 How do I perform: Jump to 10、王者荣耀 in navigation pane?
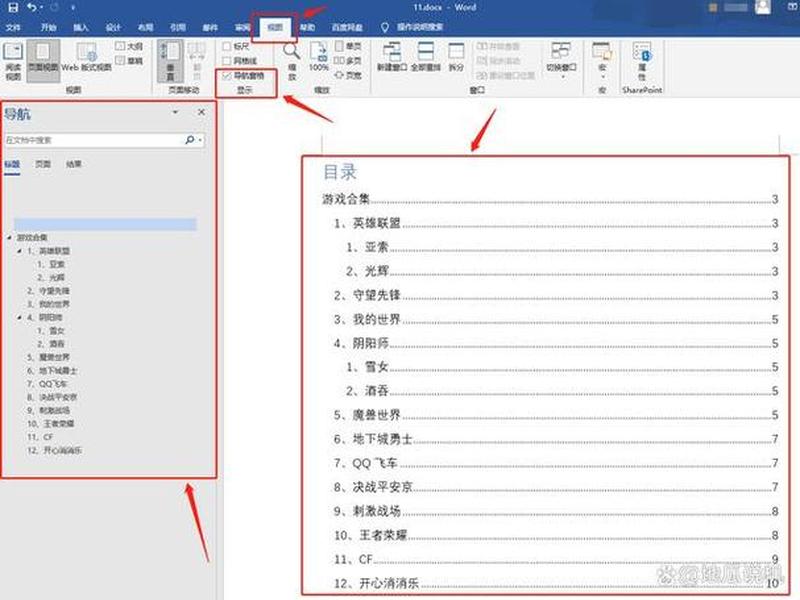(x=51, y=423)
